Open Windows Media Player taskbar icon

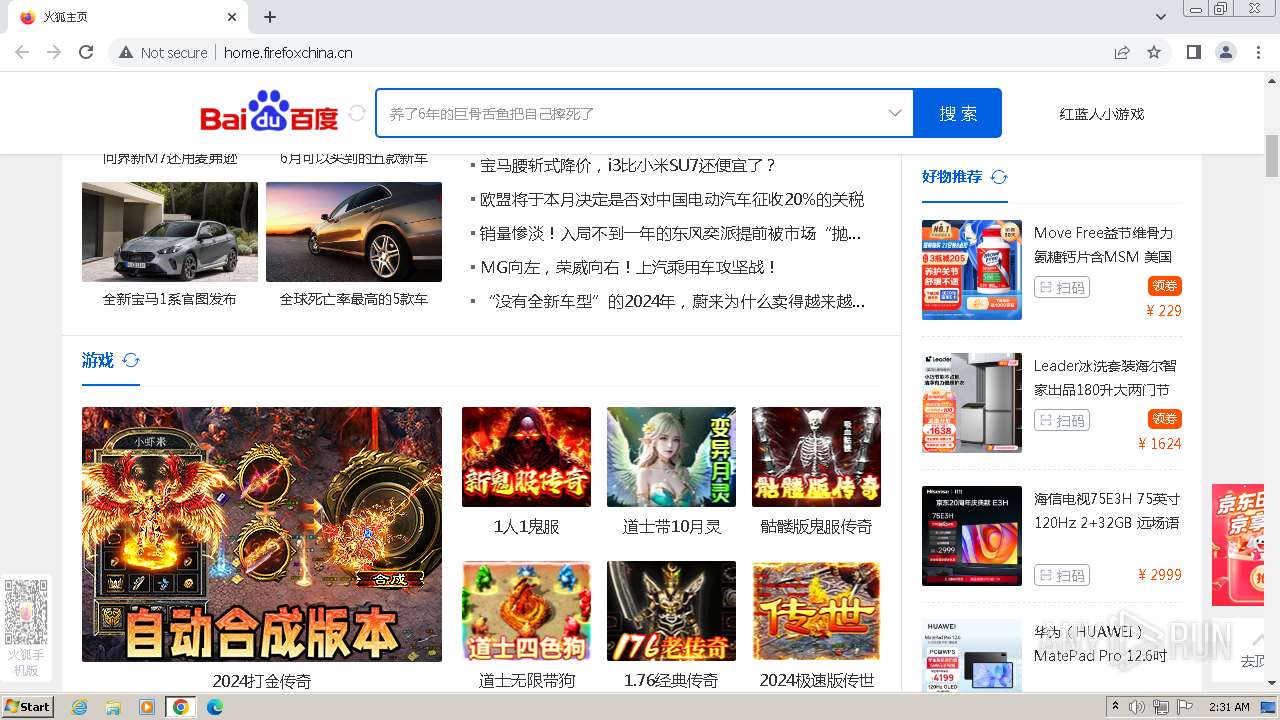tap(147, 707)
